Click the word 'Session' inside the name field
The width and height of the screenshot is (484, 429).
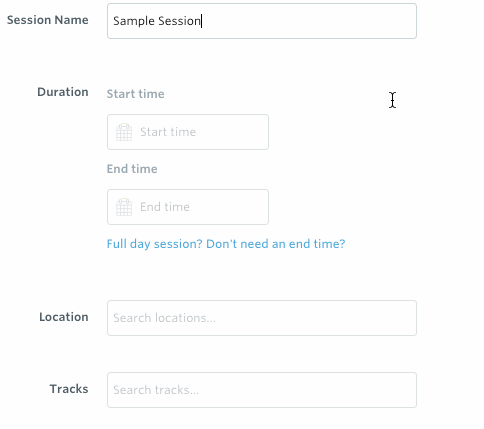pos(179,21)
